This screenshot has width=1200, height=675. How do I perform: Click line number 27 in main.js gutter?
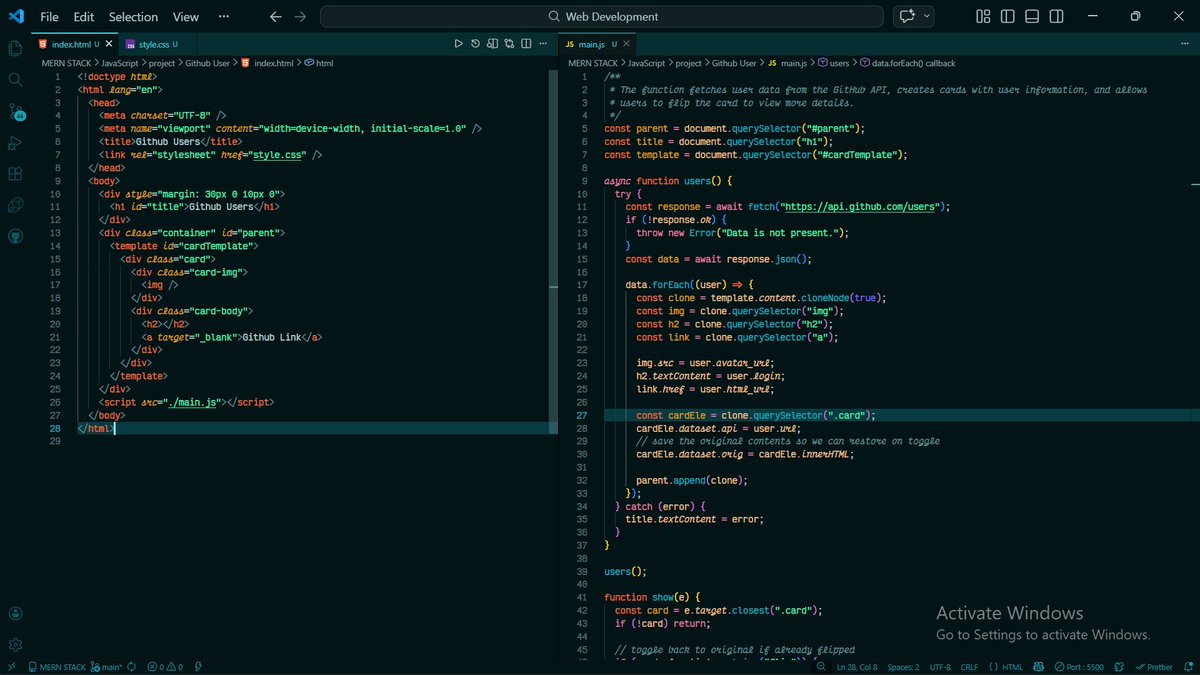pos(581,415)
